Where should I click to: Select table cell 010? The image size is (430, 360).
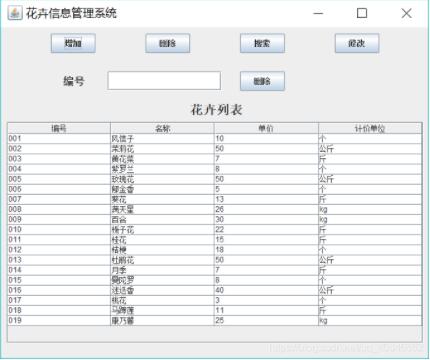click(x=59, y=230)
